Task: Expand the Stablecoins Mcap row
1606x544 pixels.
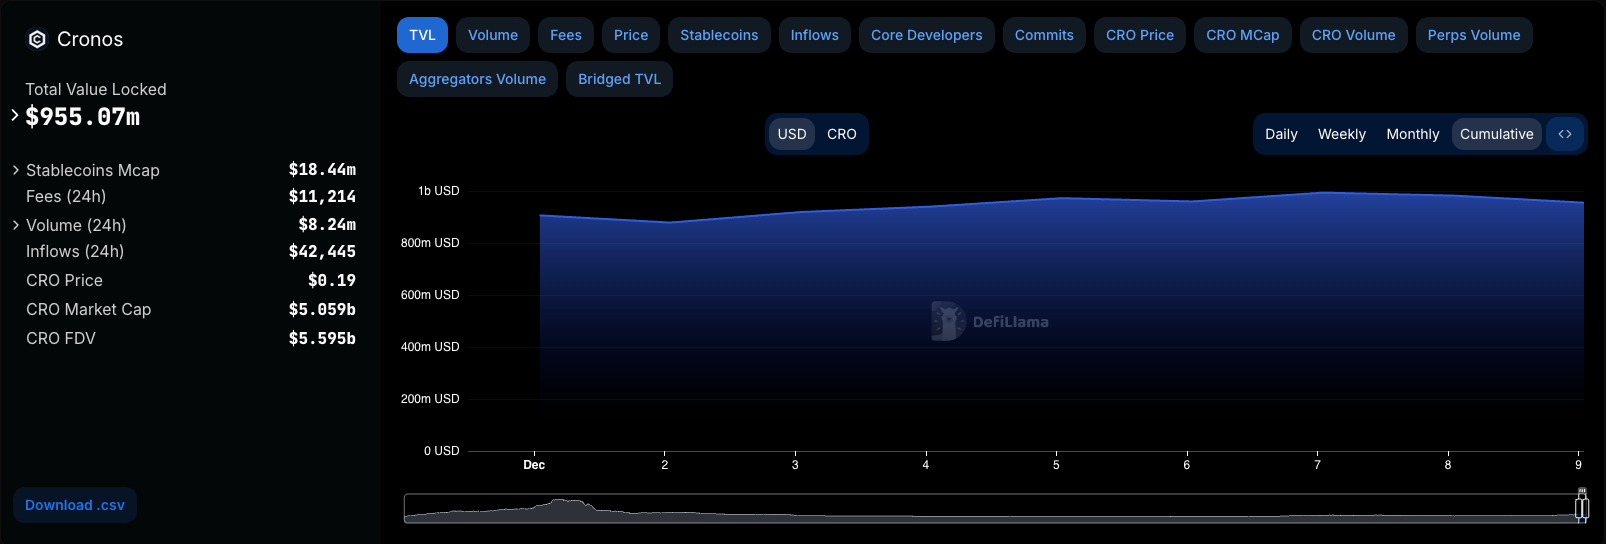Action: coord(16,170)
